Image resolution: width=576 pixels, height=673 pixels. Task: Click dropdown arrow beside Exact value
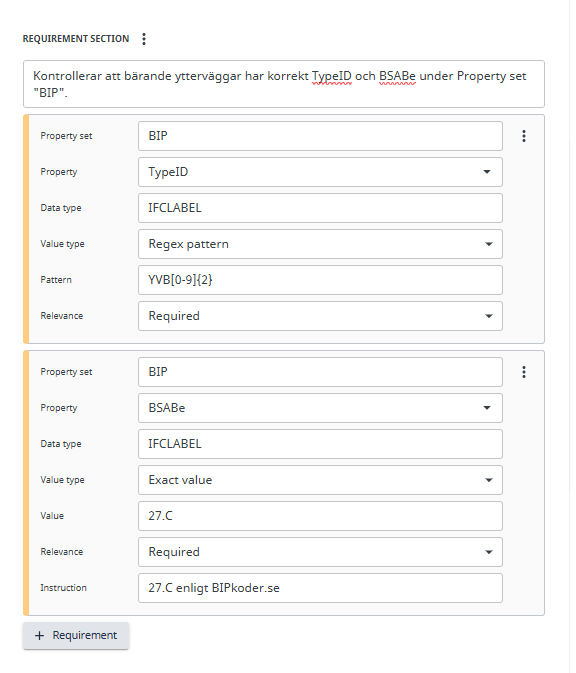[488, 480]
